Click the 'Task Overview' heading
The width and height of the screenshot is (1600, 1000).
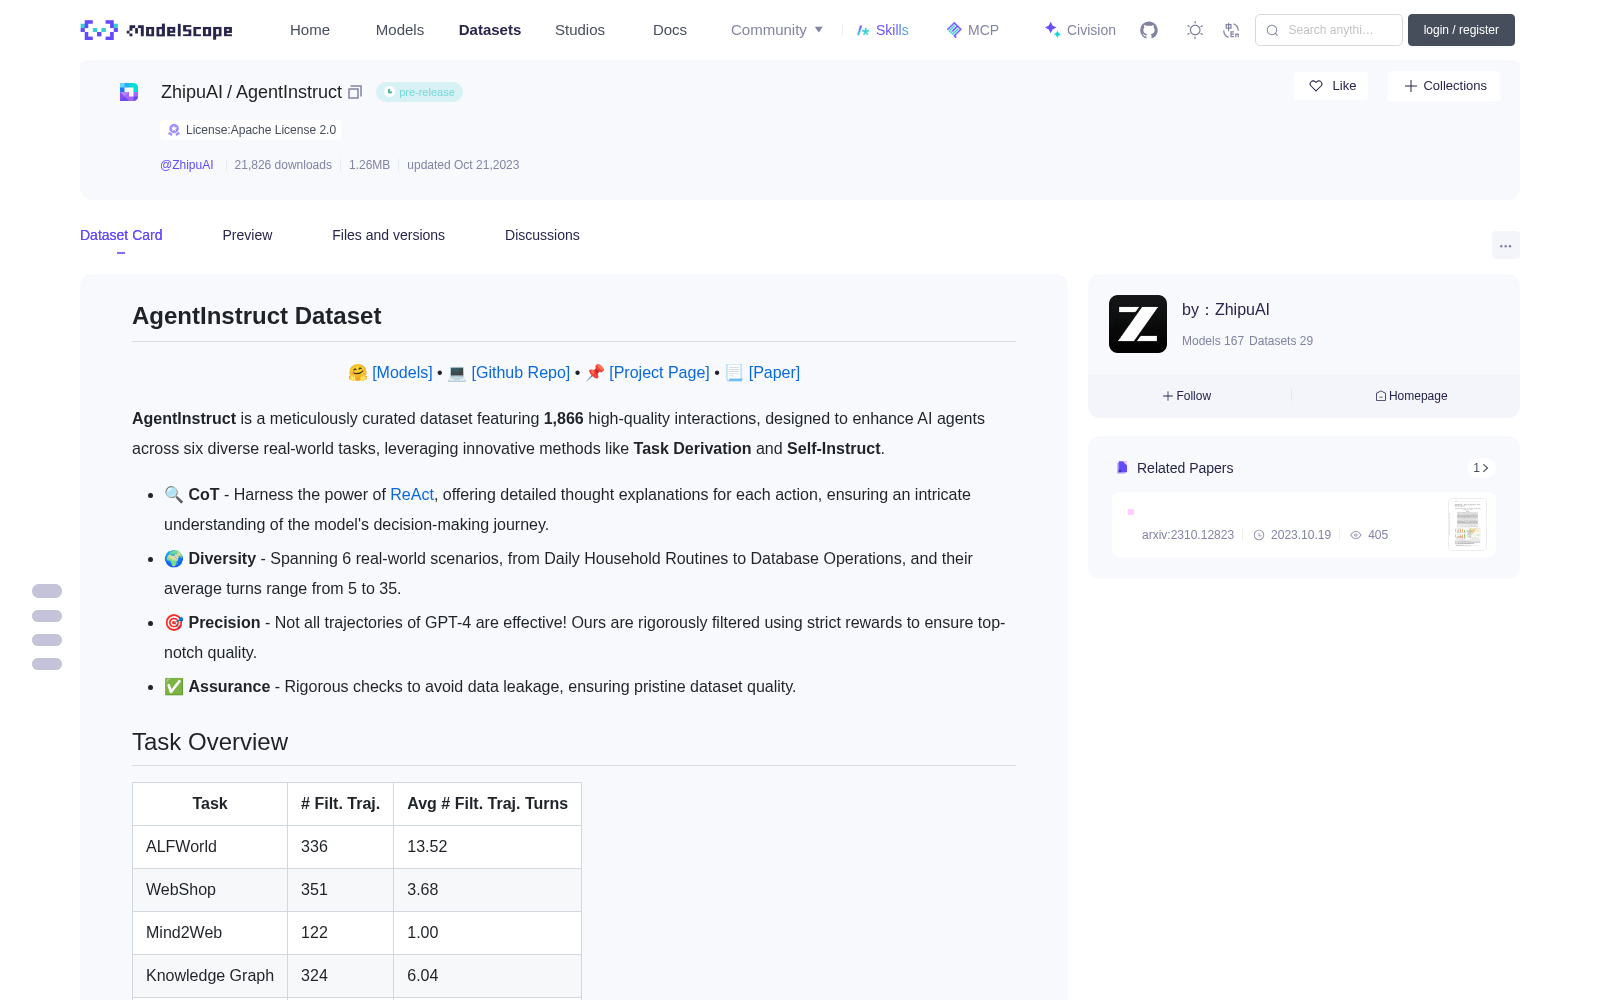(x=210, y=742)
